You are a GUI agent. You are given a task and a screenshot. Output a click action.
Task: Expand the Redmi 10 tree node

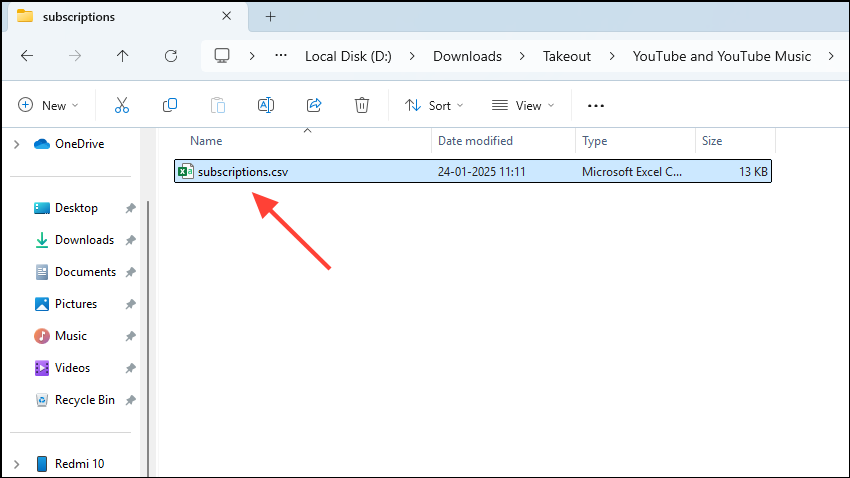click(17, 464)
